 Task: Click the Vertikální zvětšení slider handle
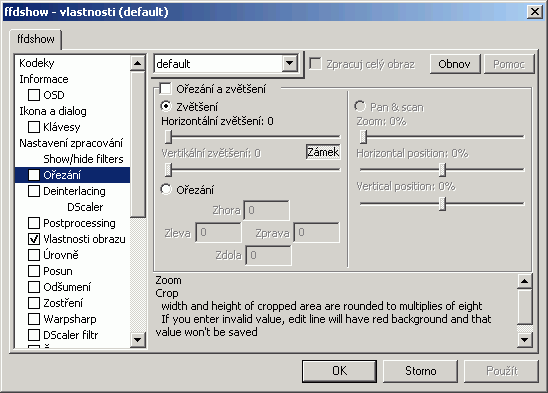tap(168, 170)
